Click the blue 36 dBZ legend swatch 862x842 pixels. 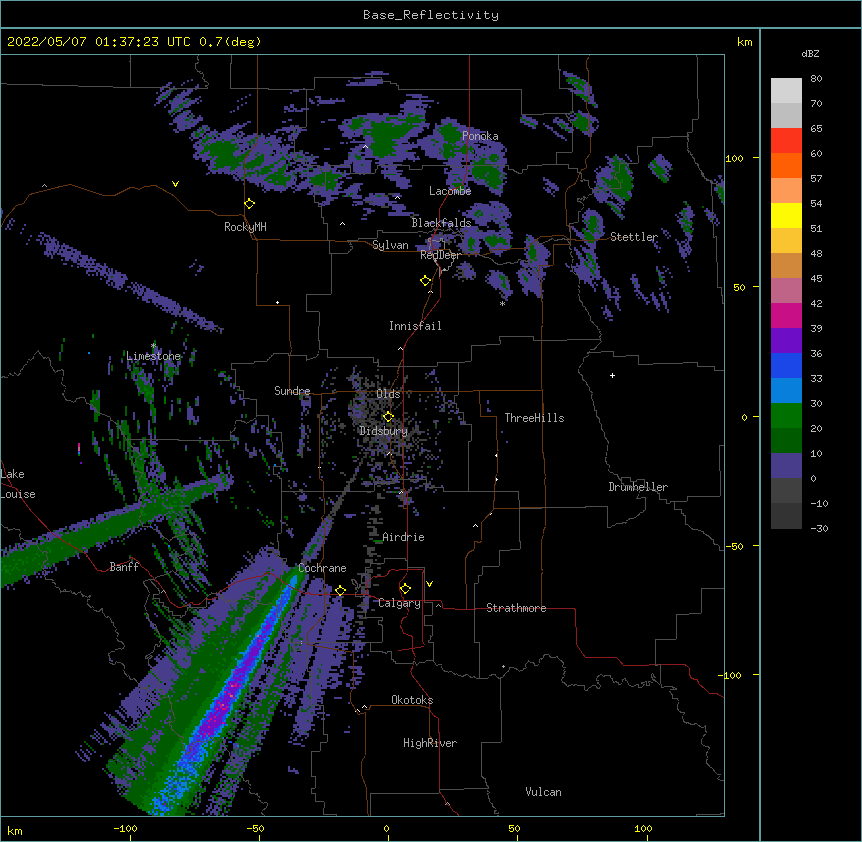[786, 365]
